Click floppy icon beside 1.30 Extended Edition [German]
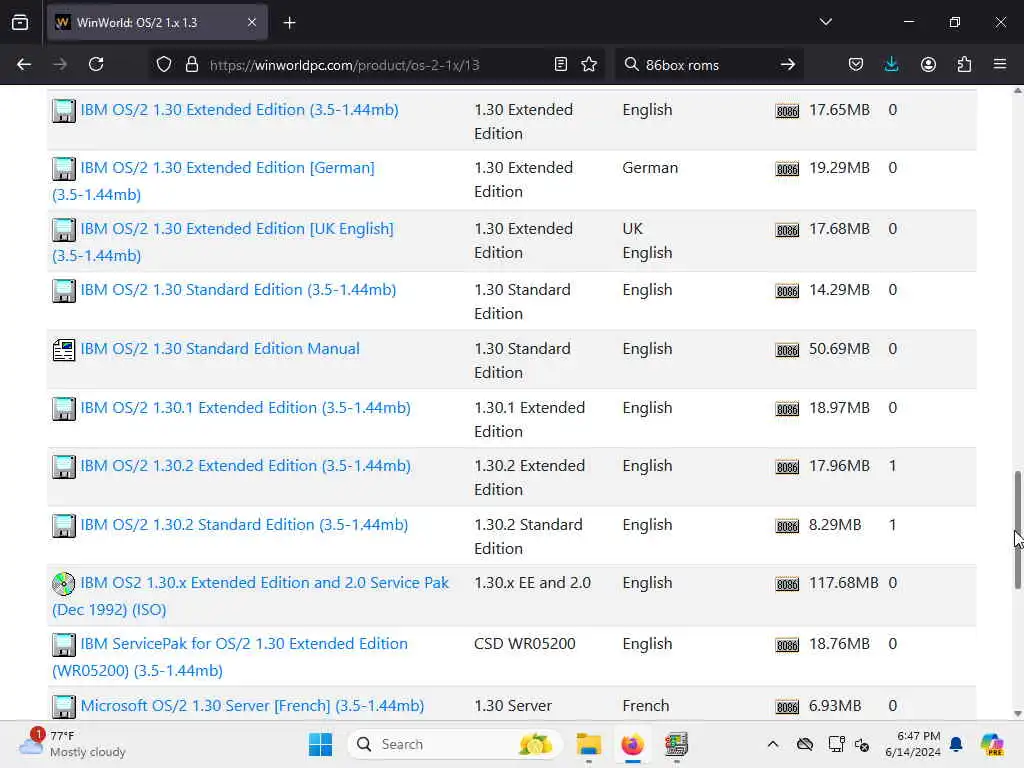1024x768 pixels. 63,169
